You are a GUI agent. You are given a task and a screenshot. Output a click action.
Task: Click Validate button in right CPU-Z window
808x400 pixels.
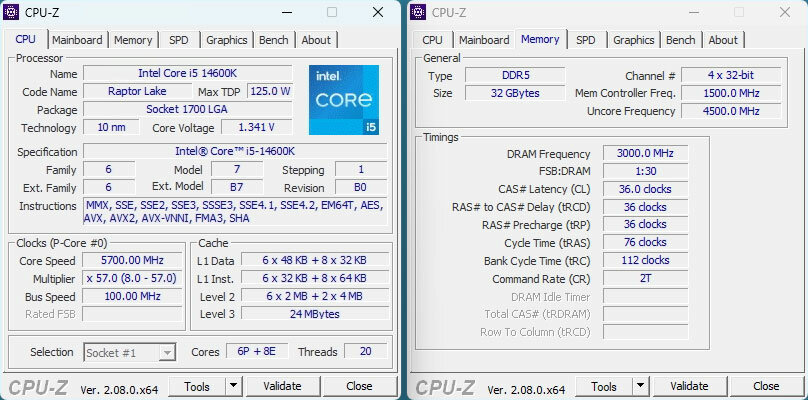pos(689,386)
